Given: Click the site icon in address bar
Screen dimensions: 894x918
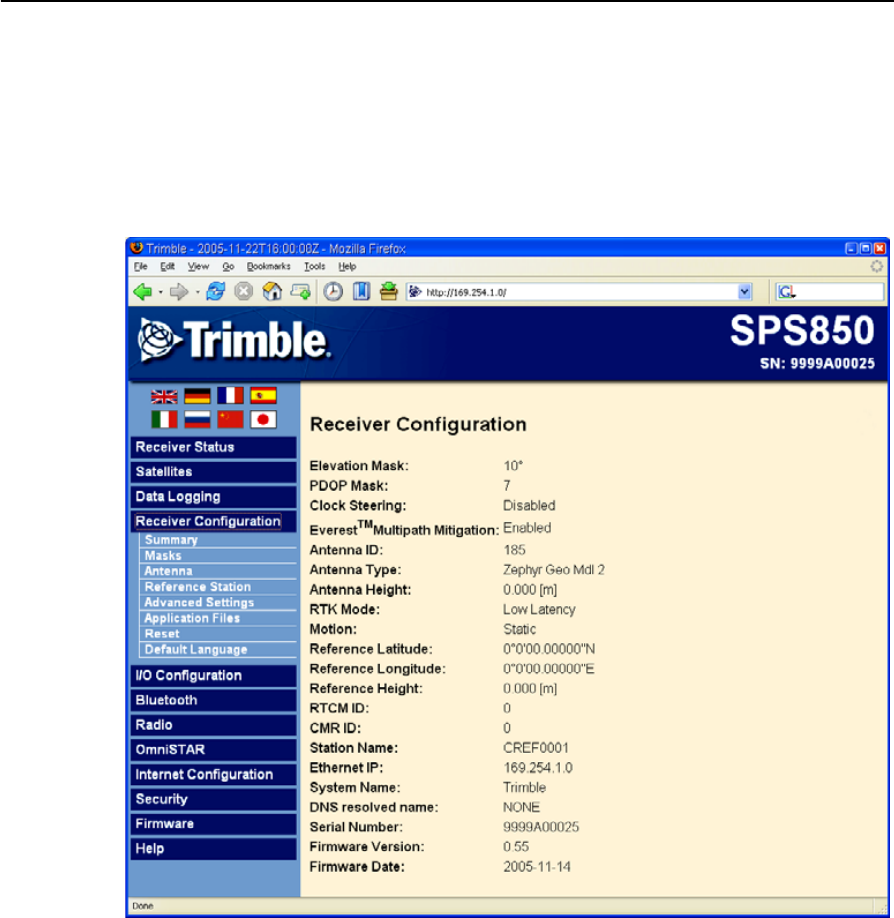Looking at the screenshot, I should [415, 292].
